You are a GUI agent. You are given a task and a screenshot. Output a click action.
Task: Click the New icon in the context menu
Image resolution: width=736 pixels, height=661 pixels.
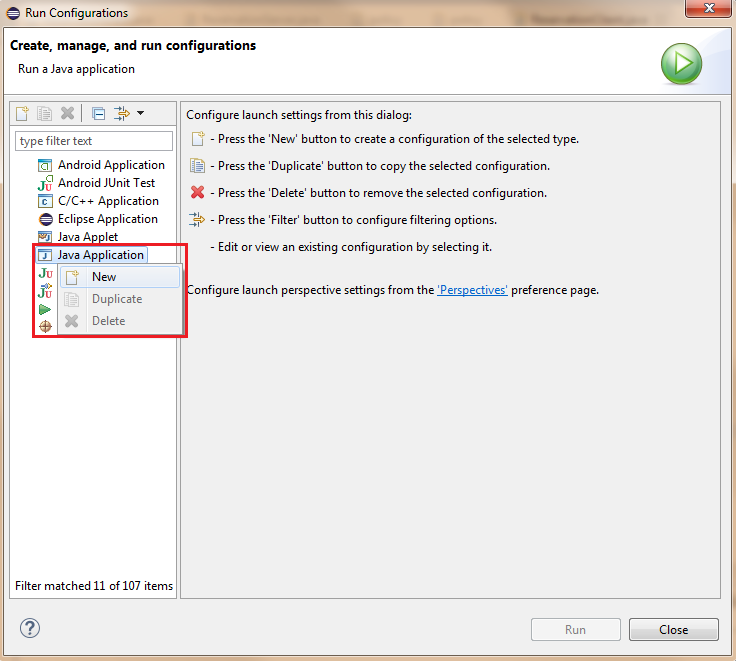click(72, 277)
